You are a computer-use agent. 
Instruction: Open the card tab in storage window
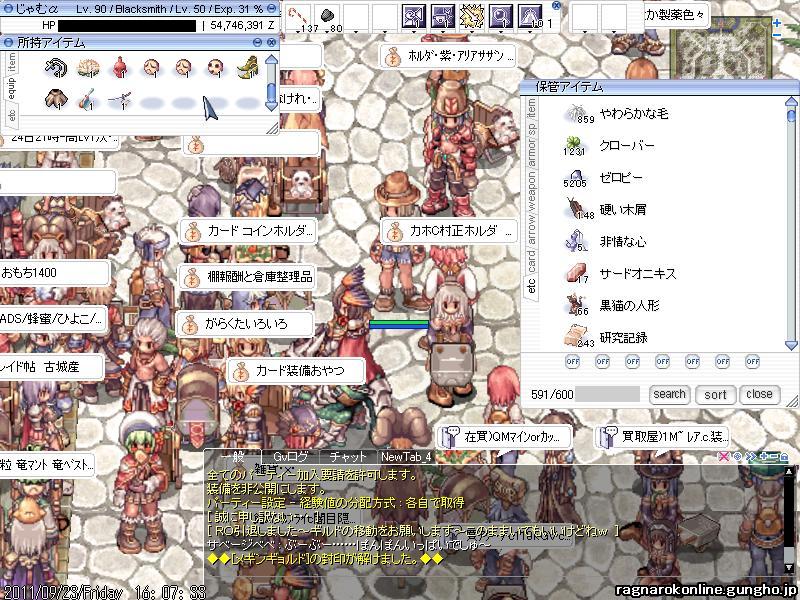pos(532,261)
